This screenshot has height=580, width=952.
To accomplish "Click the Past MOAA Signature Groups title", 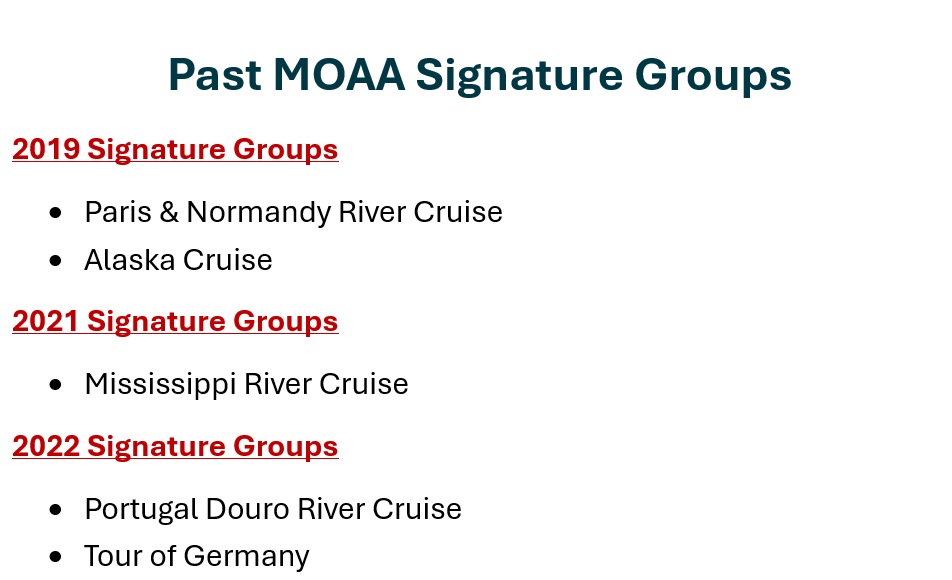I will click(479, 76).
